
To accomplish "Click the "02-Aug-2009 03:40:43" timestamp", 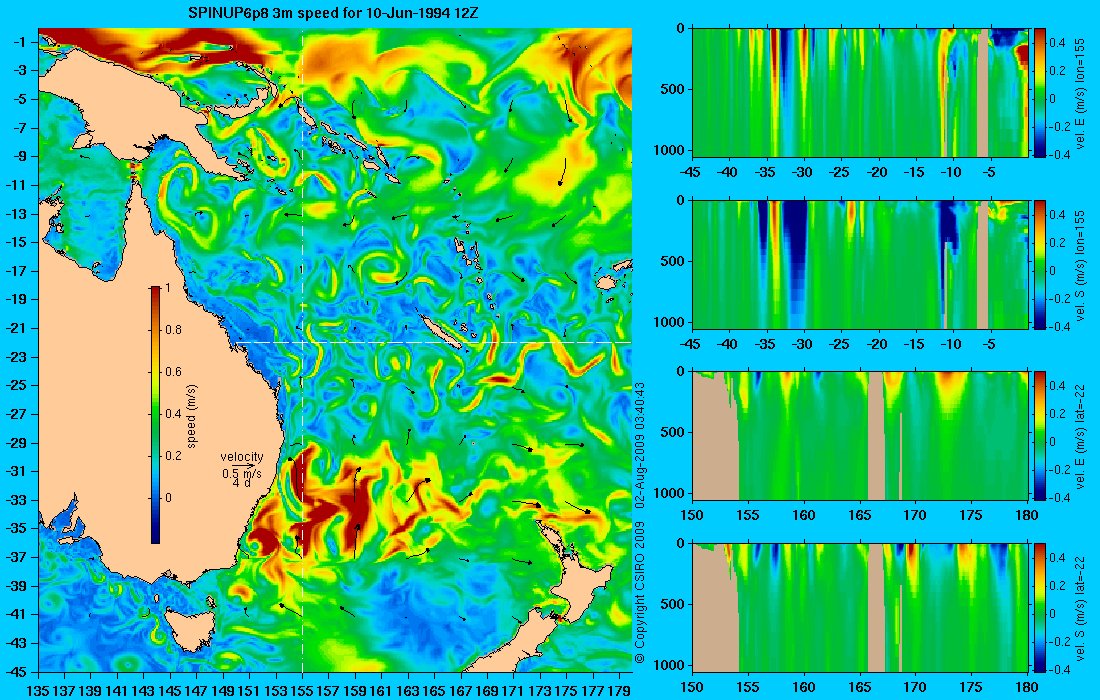I will (x=639, y=445).
